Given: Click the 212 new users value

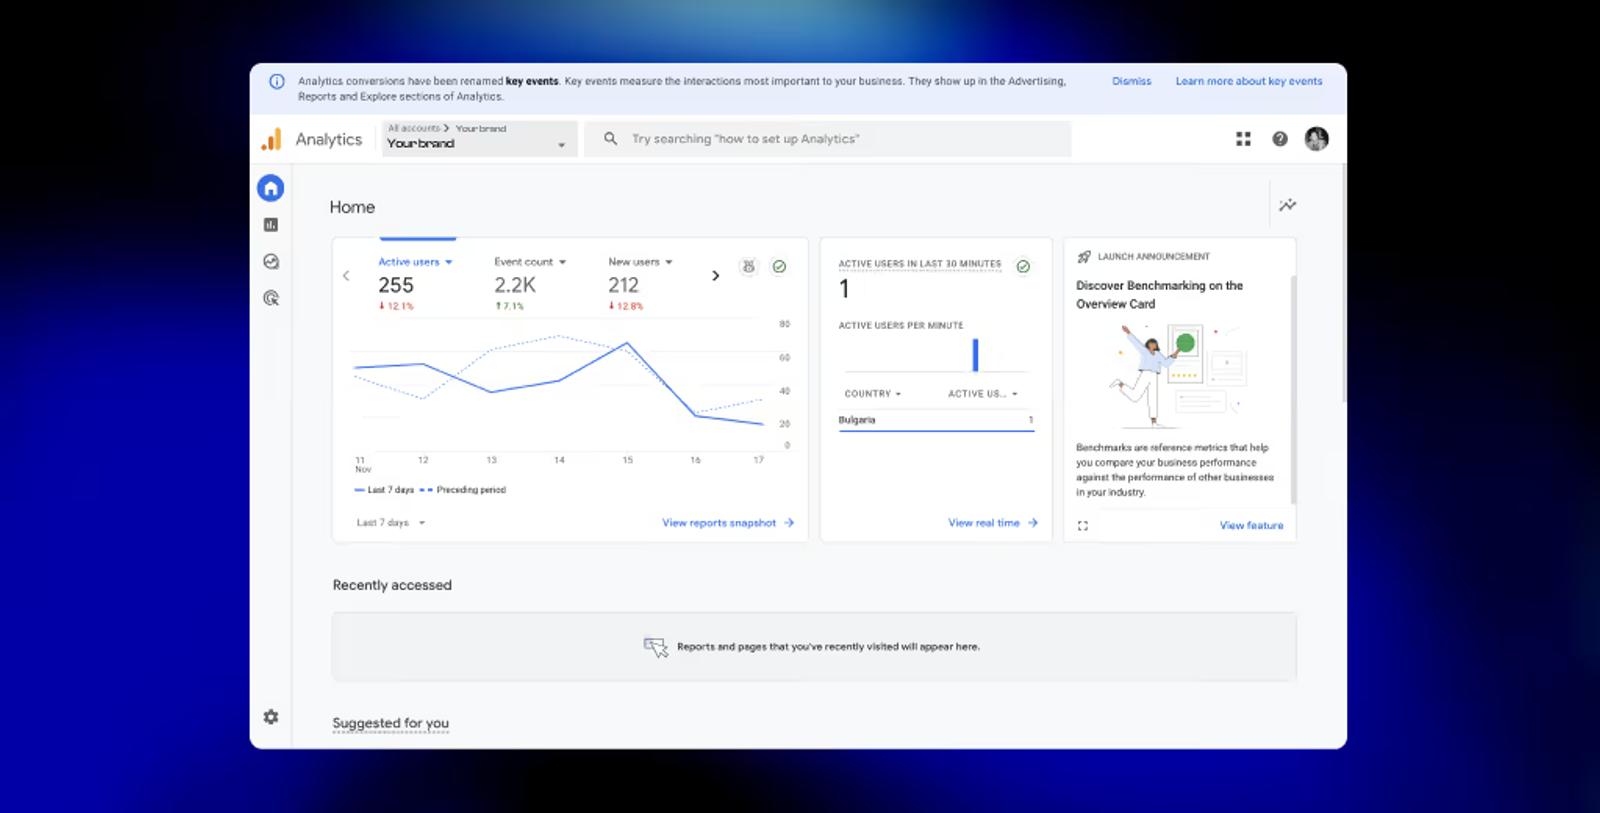Looking at the screenshot, I should (x=623, y=285).
